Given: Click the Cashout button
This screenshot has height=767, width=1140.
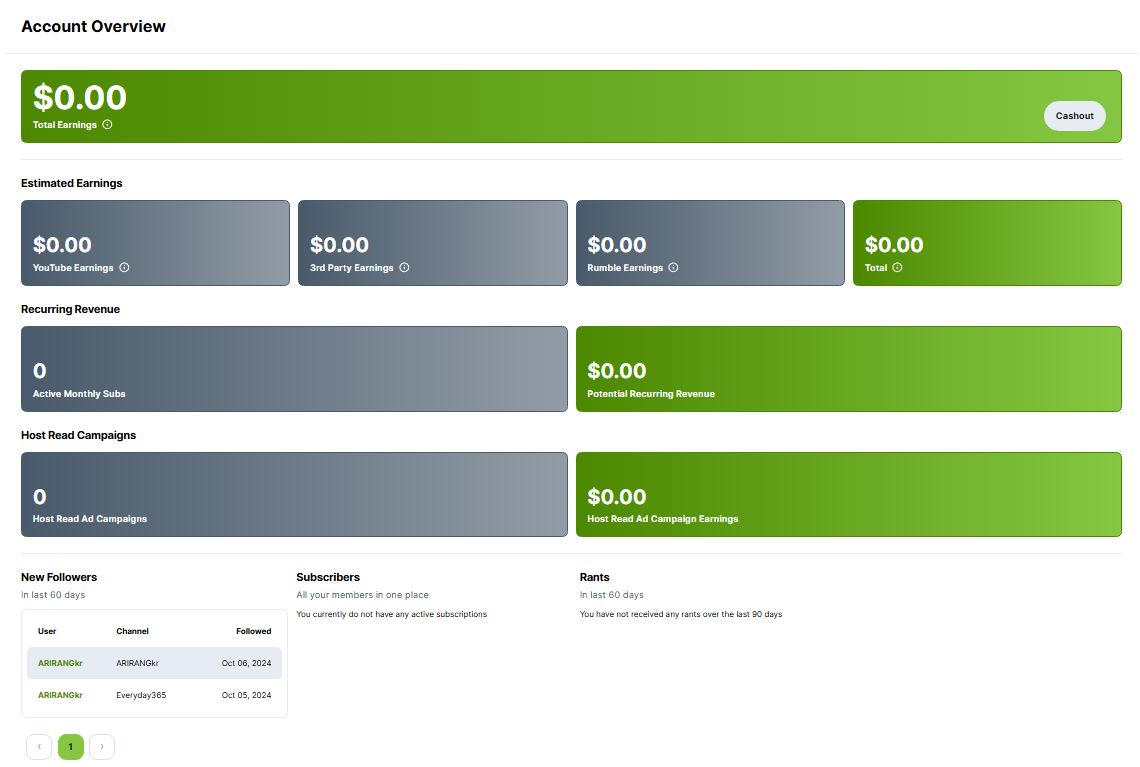Looking at the screenshot, I should click(1074, 116).
